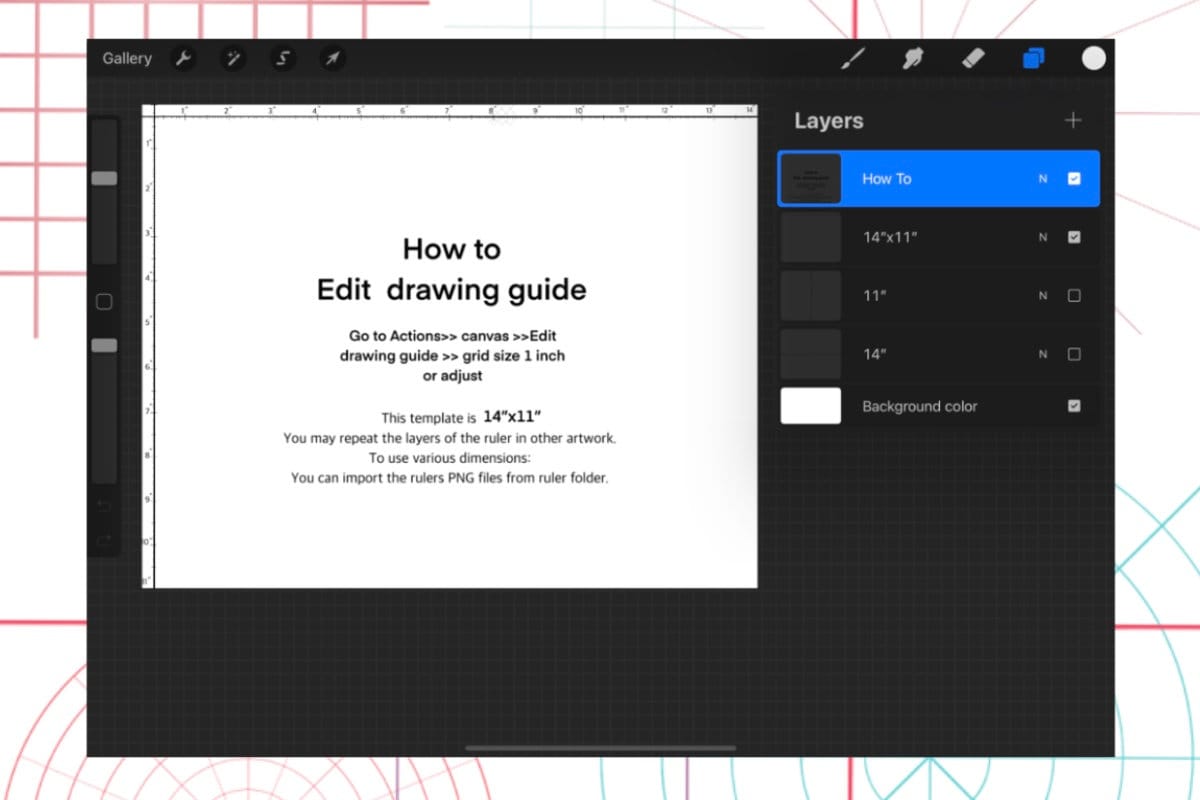
Task: Click the 11" layer thumbnail
Action: click(811, 296)
